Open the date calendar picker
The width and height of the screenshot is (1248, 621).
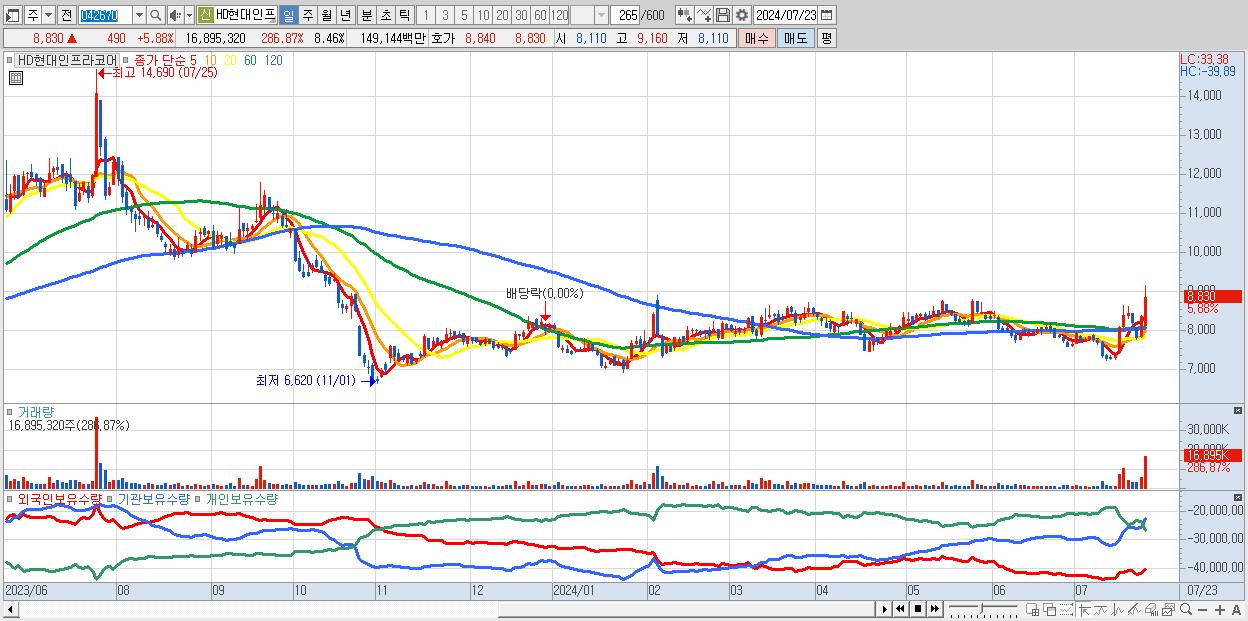pos(826,15)
